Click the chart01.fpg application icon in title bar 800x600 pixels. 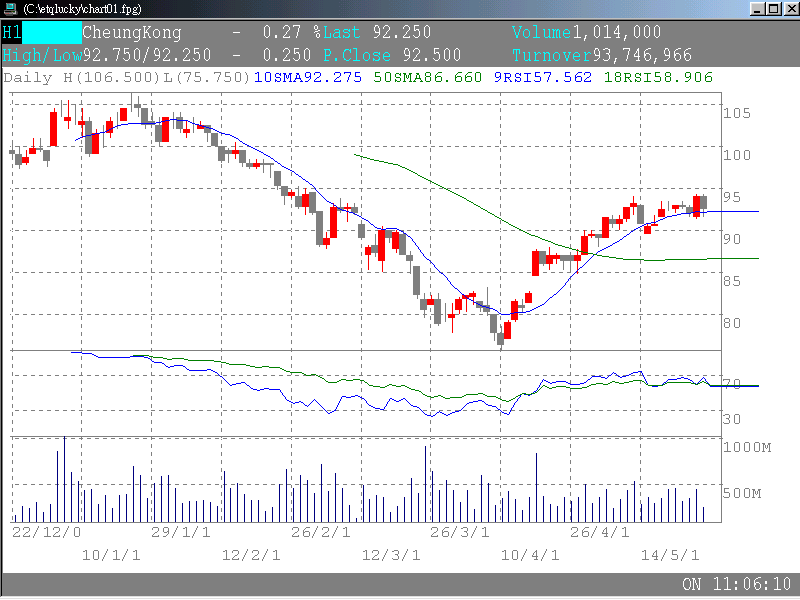click(x=10, y=8)
